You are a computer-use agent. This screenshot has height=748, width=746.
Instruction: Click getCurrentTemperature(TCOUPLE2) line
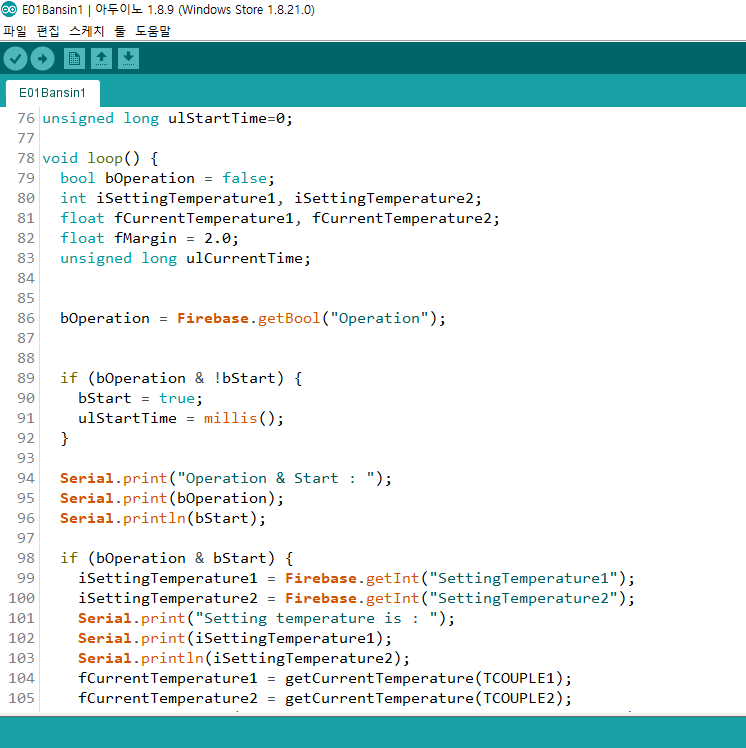click(x=325, y=698)
